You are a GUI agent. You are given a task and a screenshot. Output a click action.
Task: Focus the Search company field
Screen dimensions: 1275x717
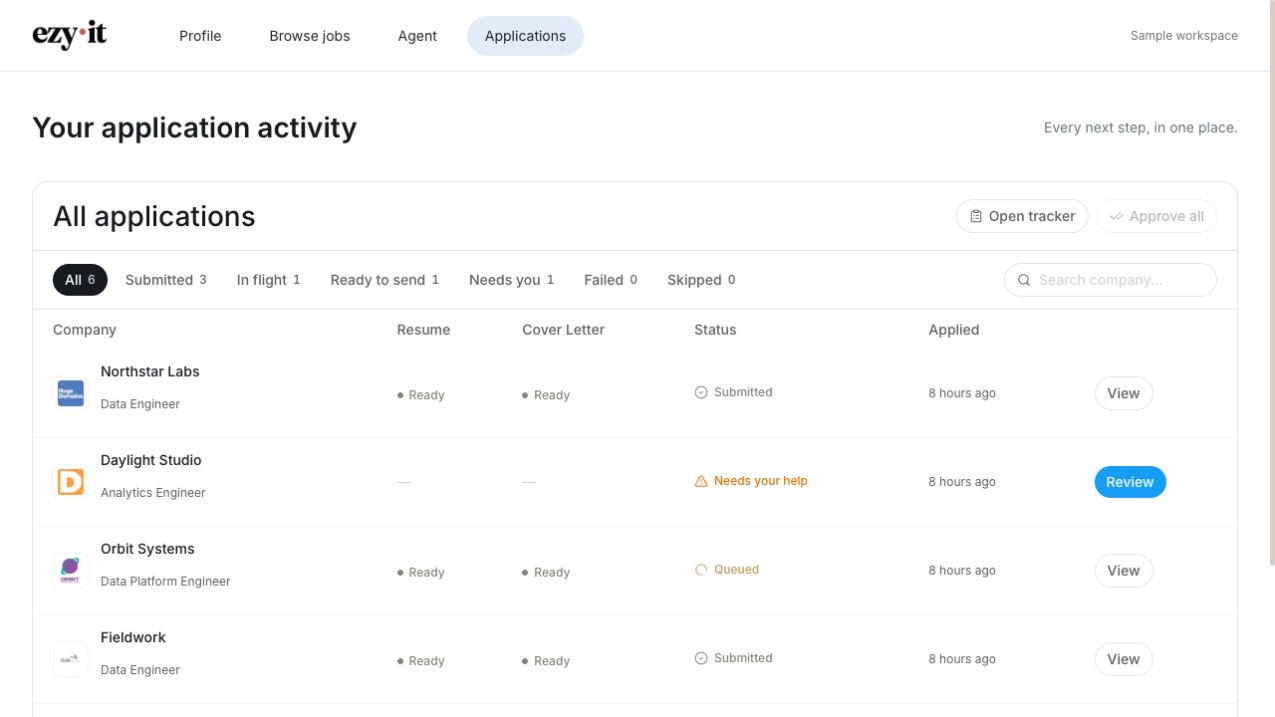pos(1110,280)
